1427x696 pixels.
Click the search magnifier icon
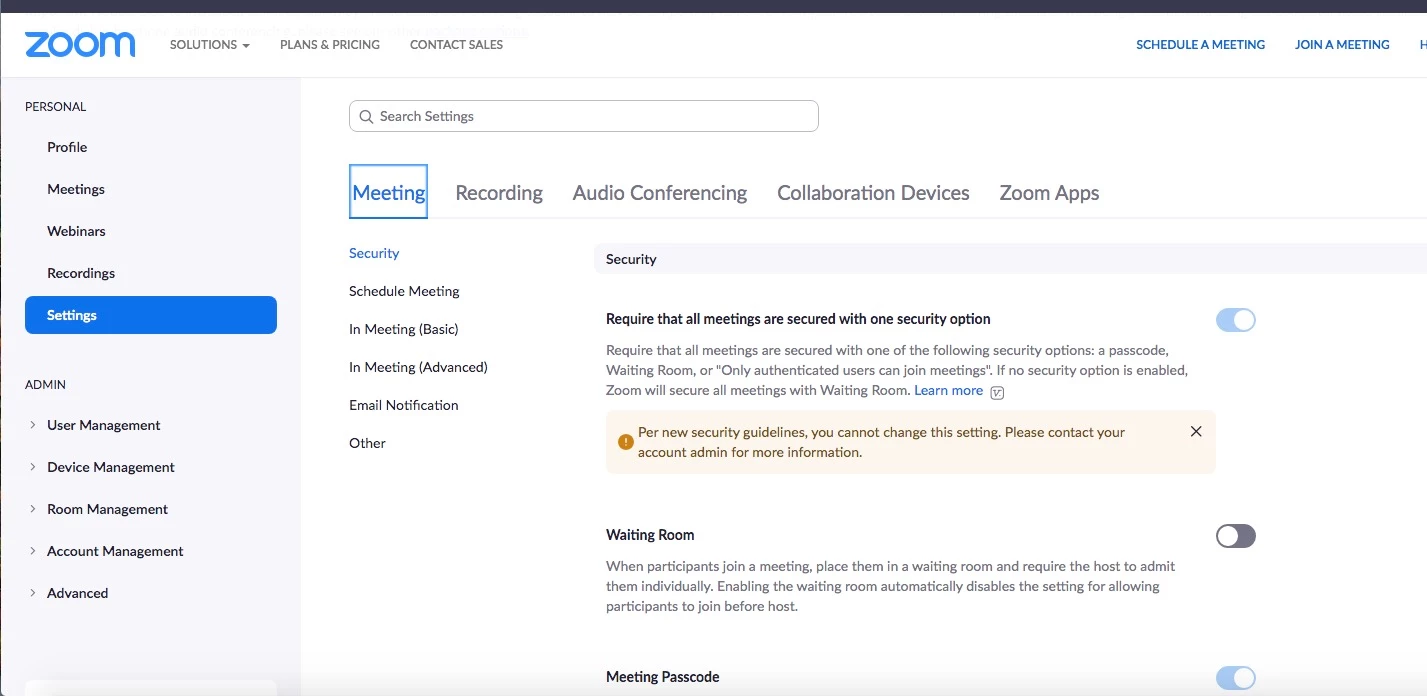point(366,116)
